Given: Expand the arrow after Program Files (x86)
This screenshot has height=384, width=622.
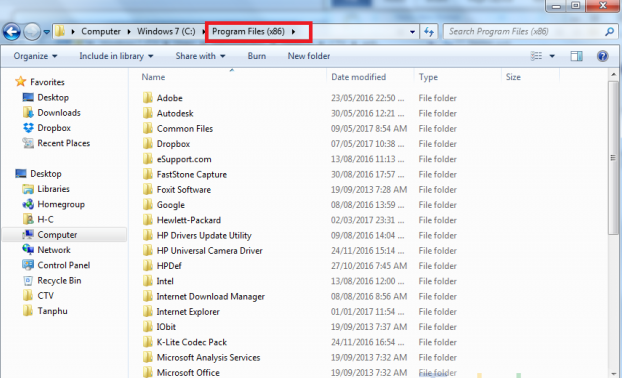Looking at the screenshot, I should 294,32.
